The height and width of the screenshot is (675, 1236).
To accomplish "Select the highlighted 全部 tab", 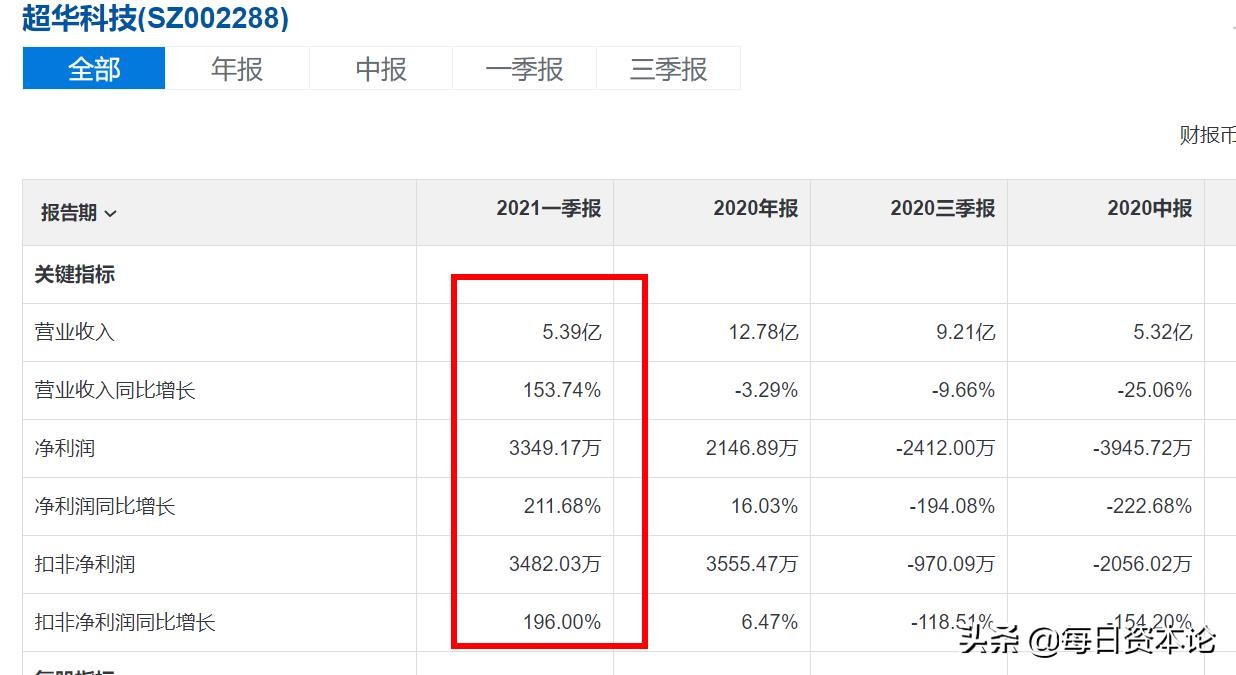I will (x=93, y=68).
